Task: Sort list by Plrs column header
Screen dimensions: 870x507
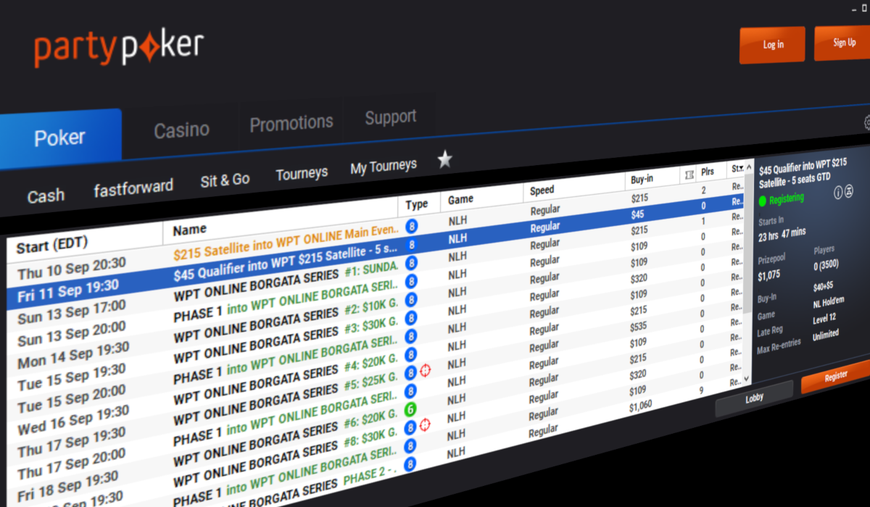Action: tap(707, 172)
